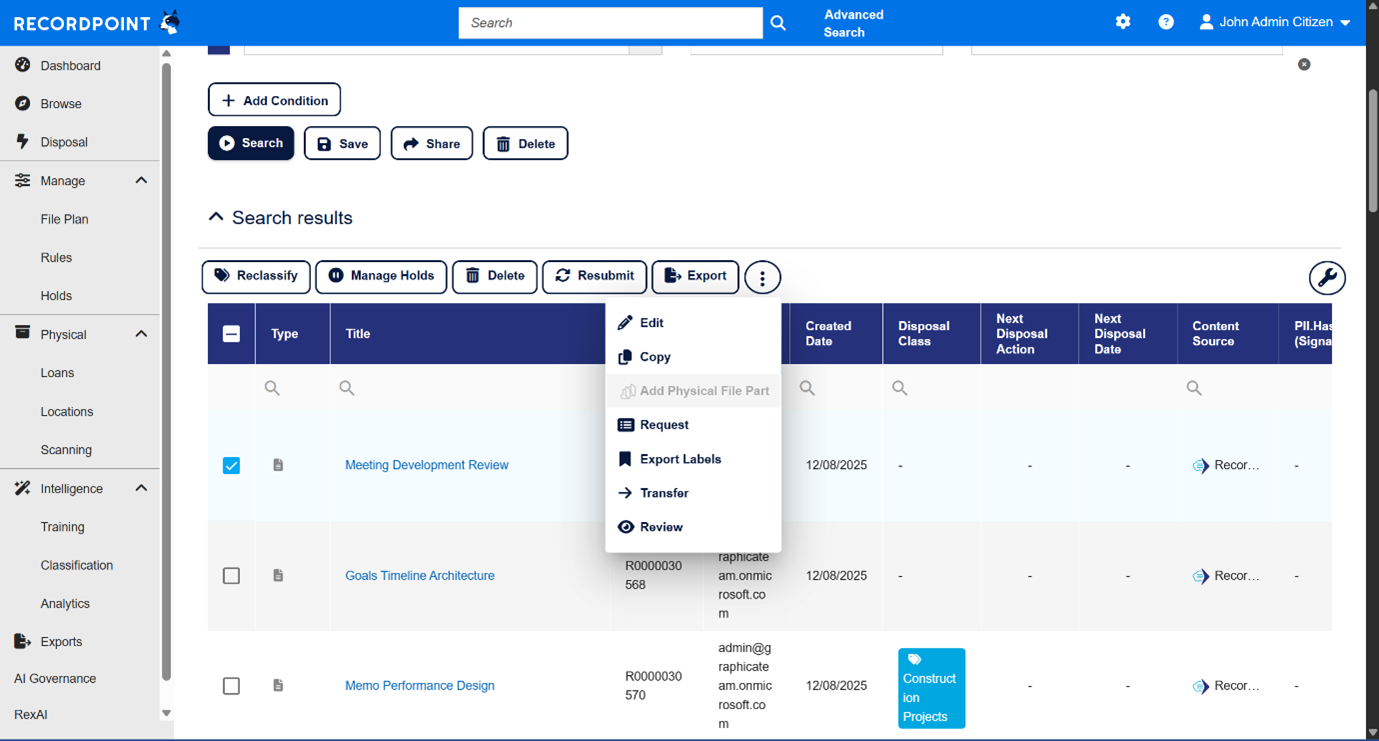This screenshot has height=741, width=1379.
Task: Open the wrench column settings icon
Action: coord(1327,278)
